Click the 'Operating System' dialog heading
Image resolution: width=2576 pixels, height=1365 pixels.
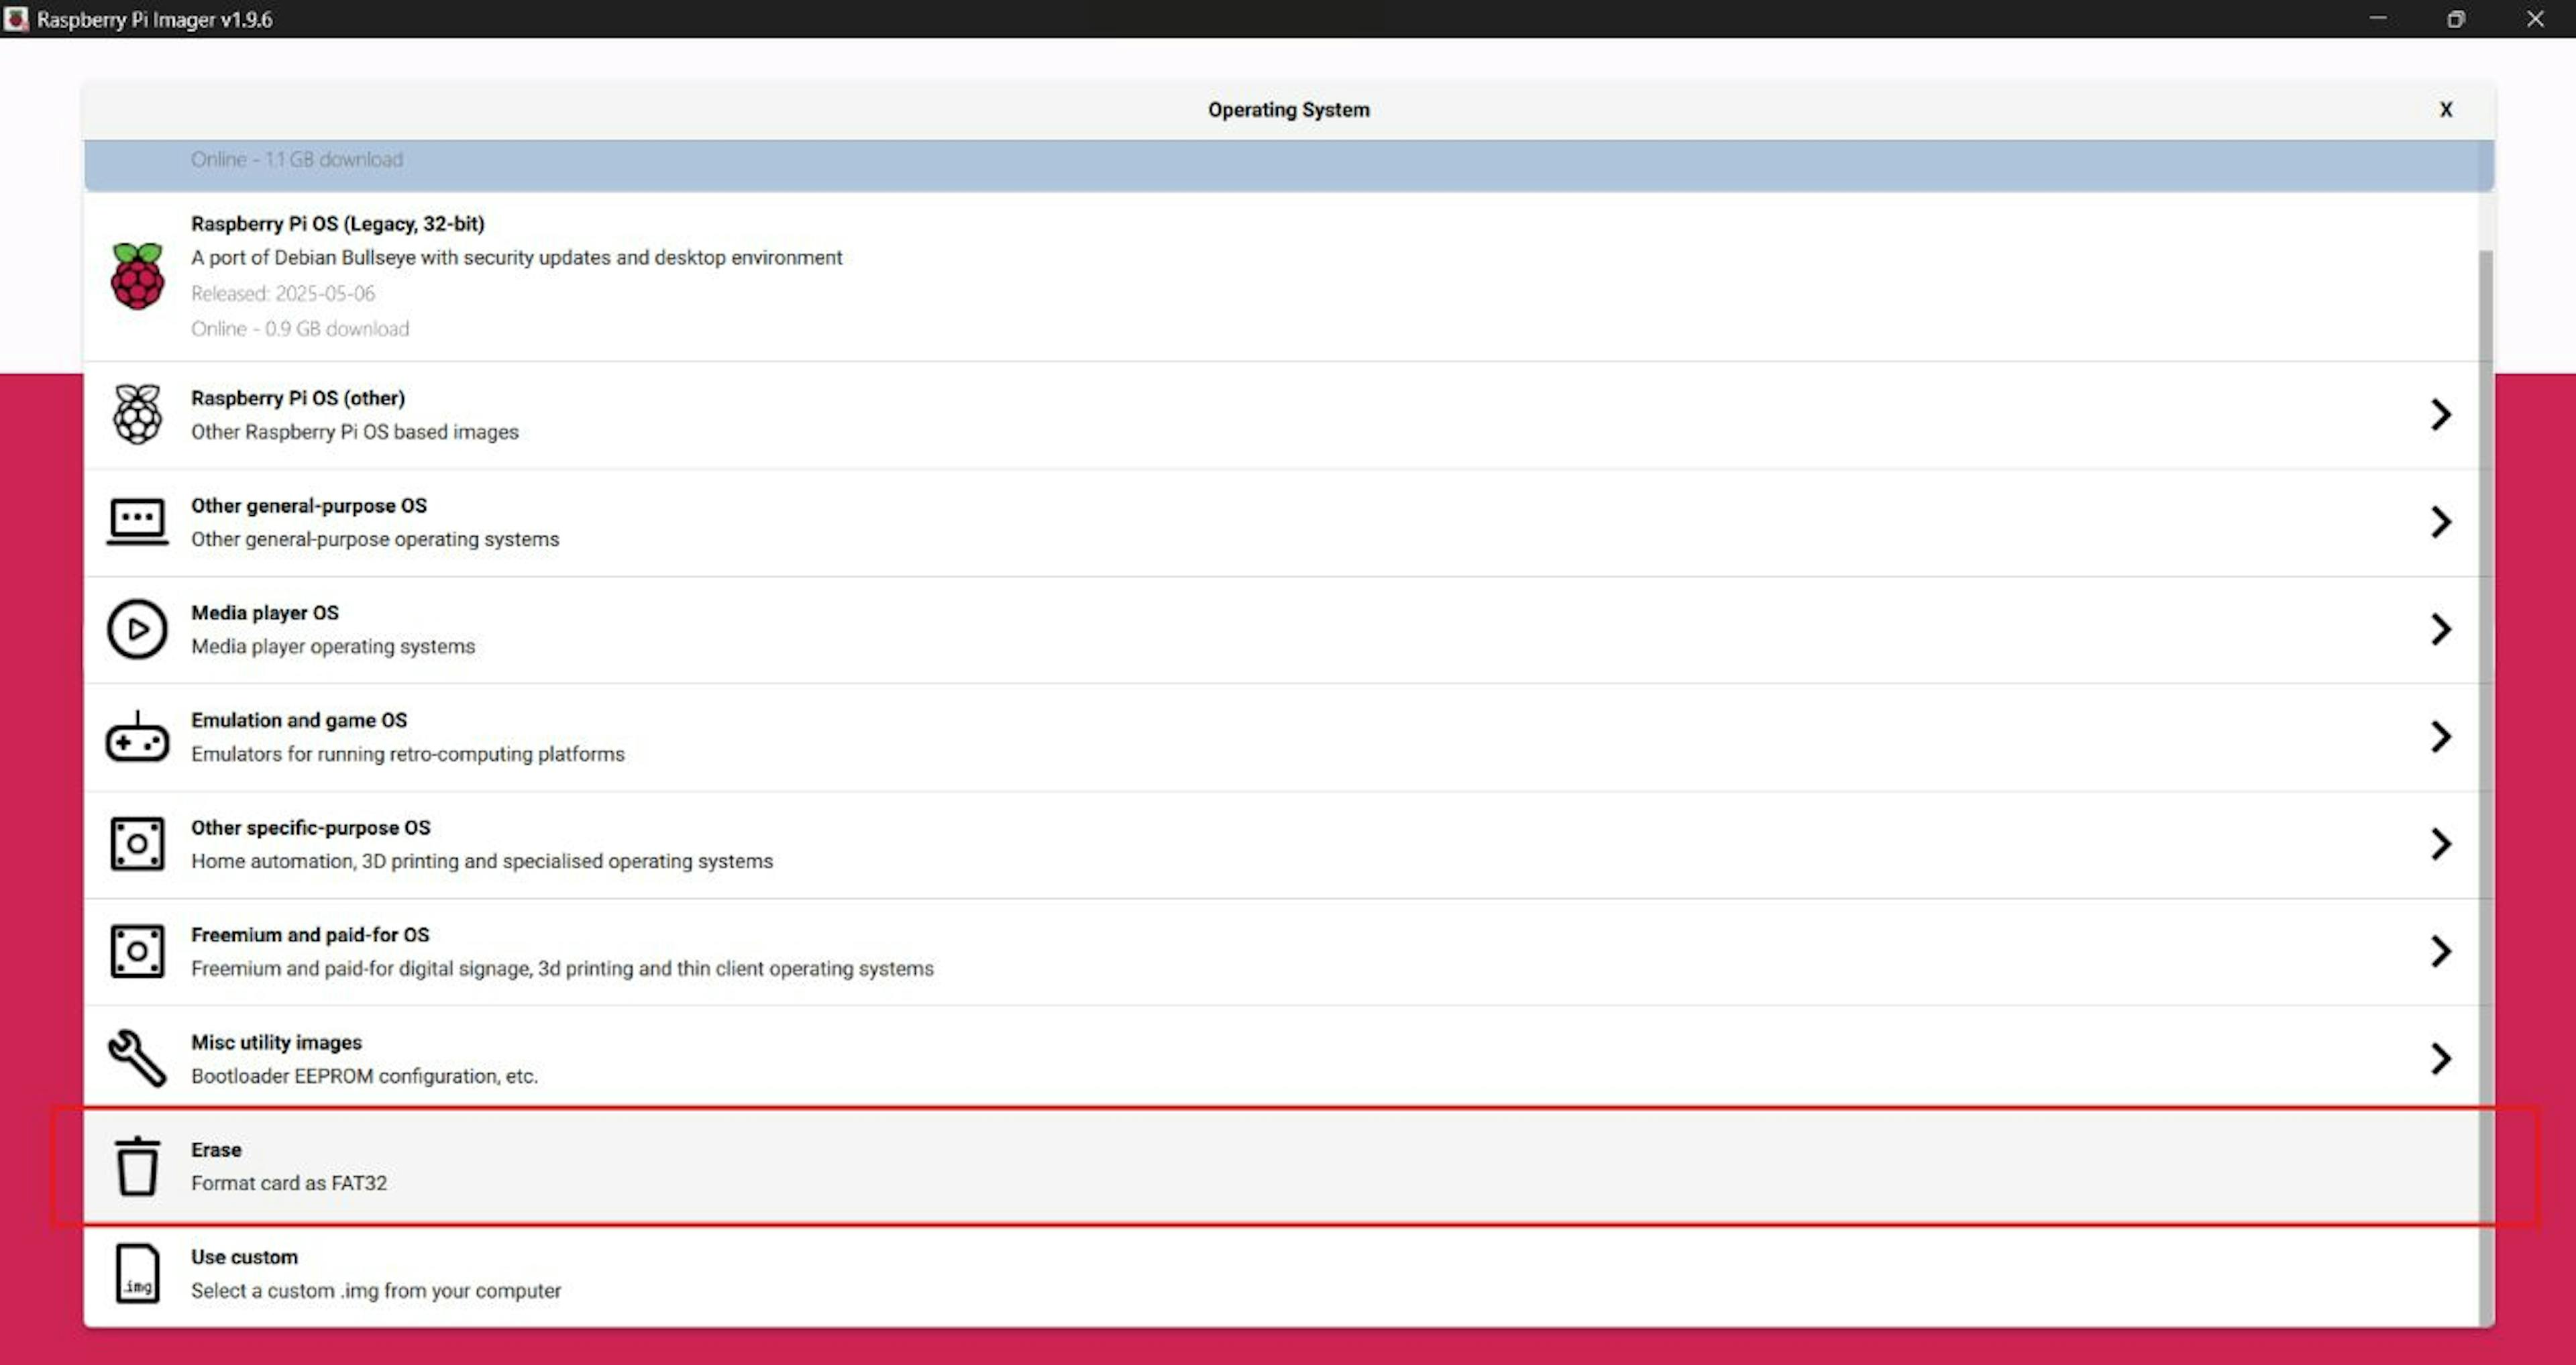[x=1288, y=110]
